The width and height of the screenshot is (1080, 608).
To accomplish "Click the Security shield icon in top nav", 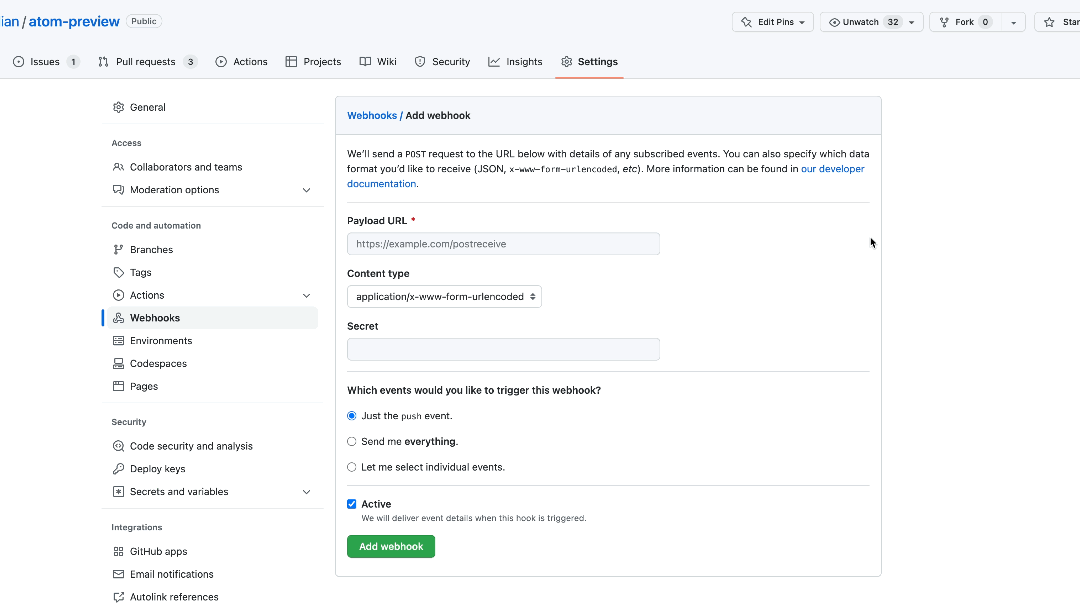I will (x=420, y=62).
